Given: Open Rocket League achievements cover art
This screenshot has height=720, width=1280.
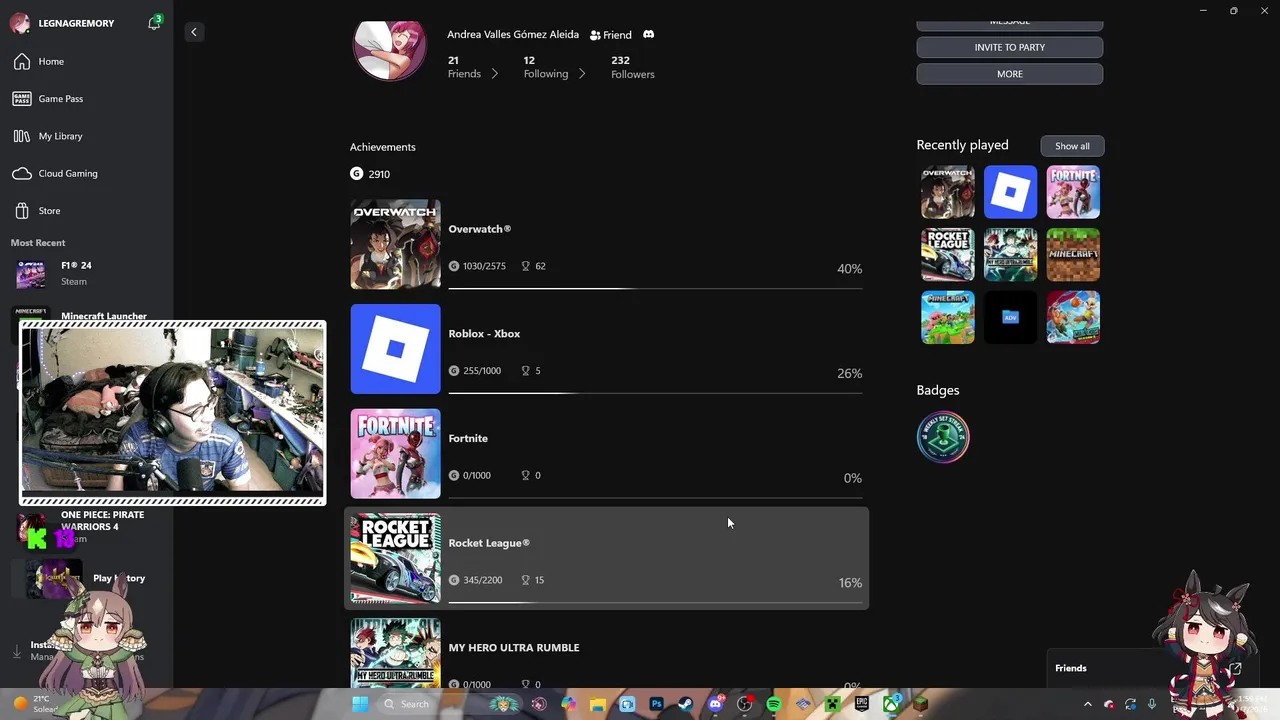Looking at the screenshot, I should pos(395,558).
